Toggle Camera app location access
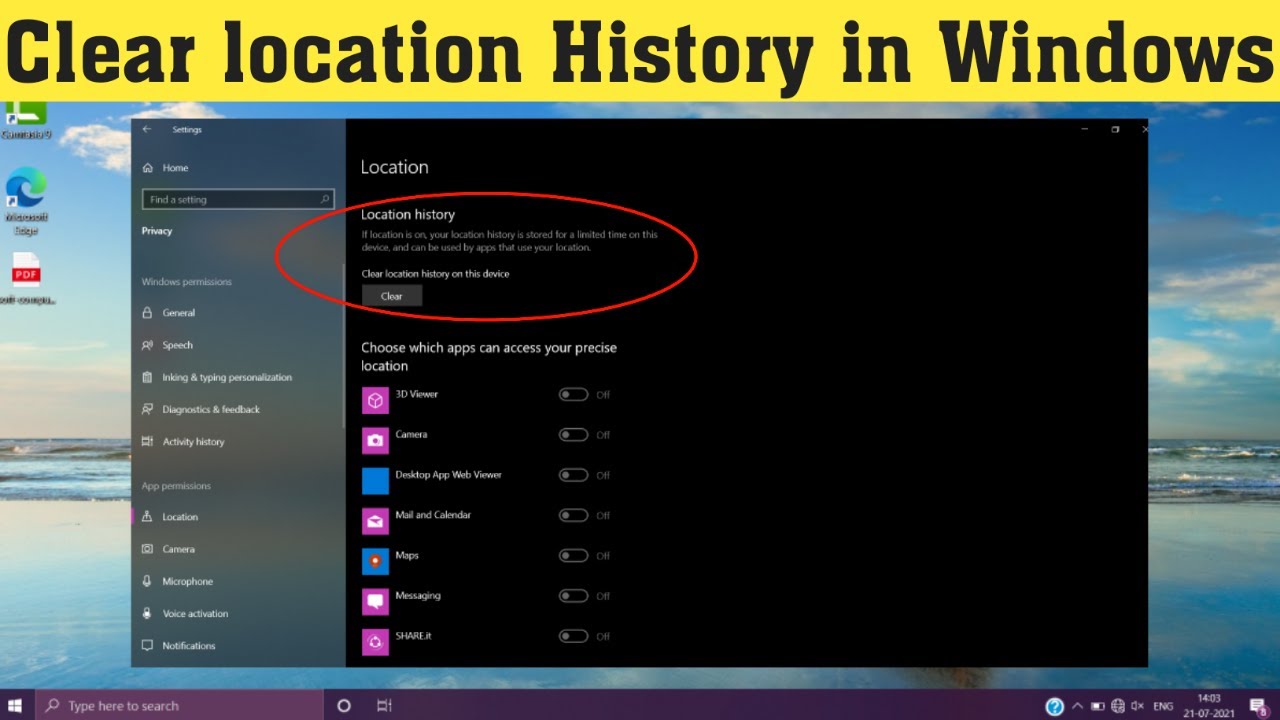 (x=573, y=435)
